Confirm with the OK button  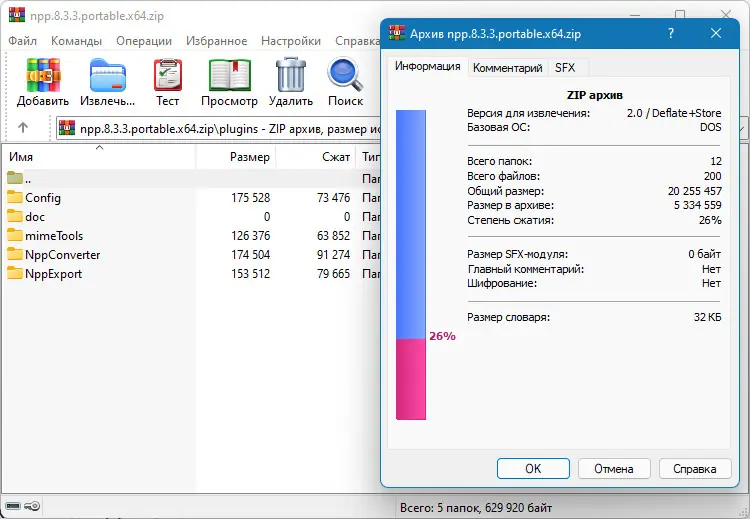533,468
